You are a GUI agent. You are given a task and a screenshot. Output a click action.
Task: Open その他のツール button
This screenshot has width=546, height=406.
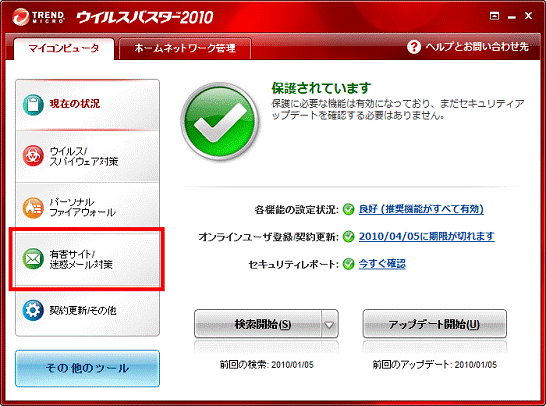(x=87, y=368)
